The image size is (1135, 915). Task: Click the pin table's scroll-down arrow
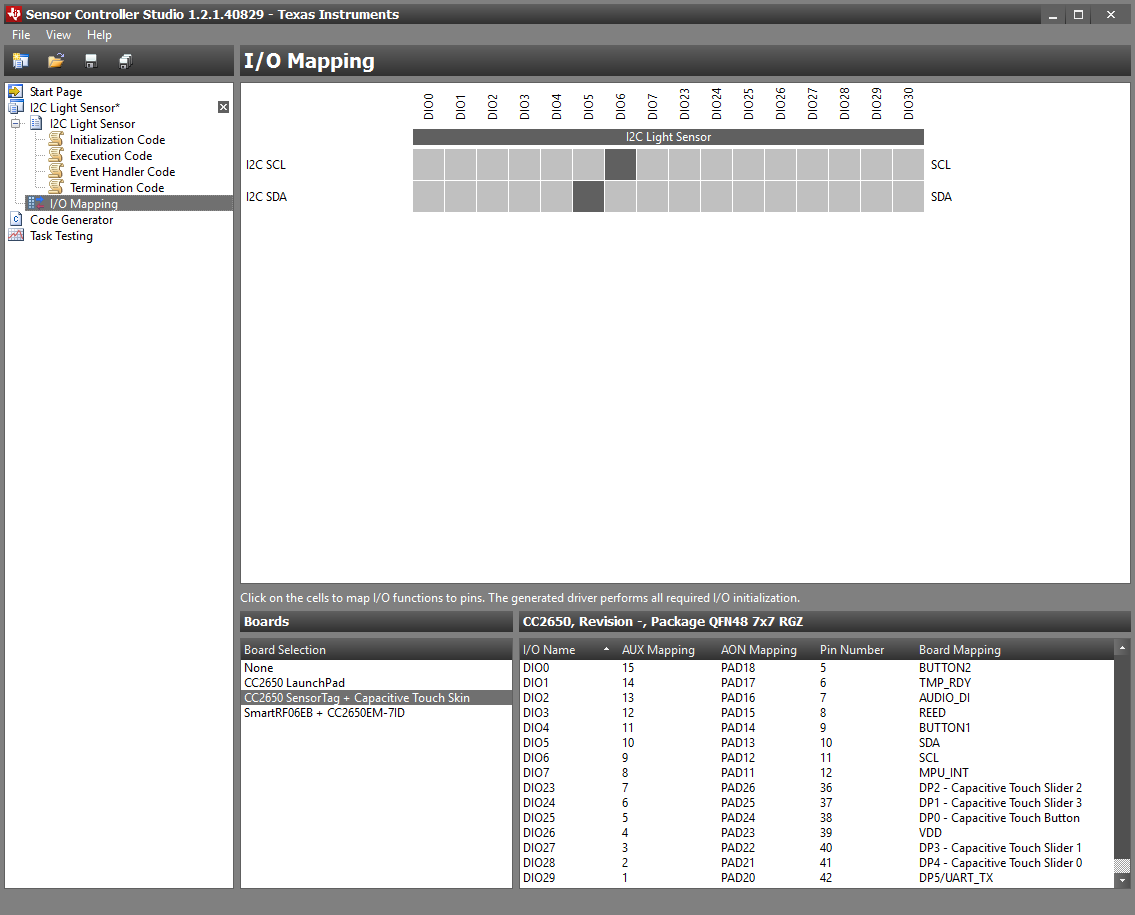click(x=1122, y=880)
